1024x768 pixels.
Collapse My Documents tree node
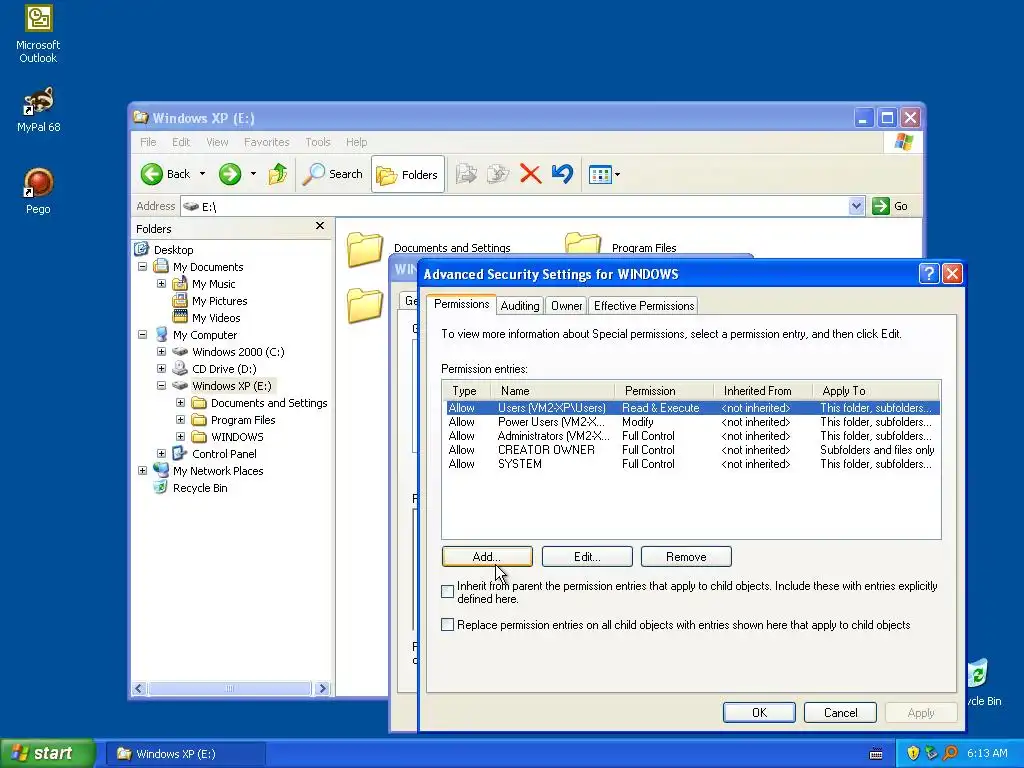[x=142, y=267]
